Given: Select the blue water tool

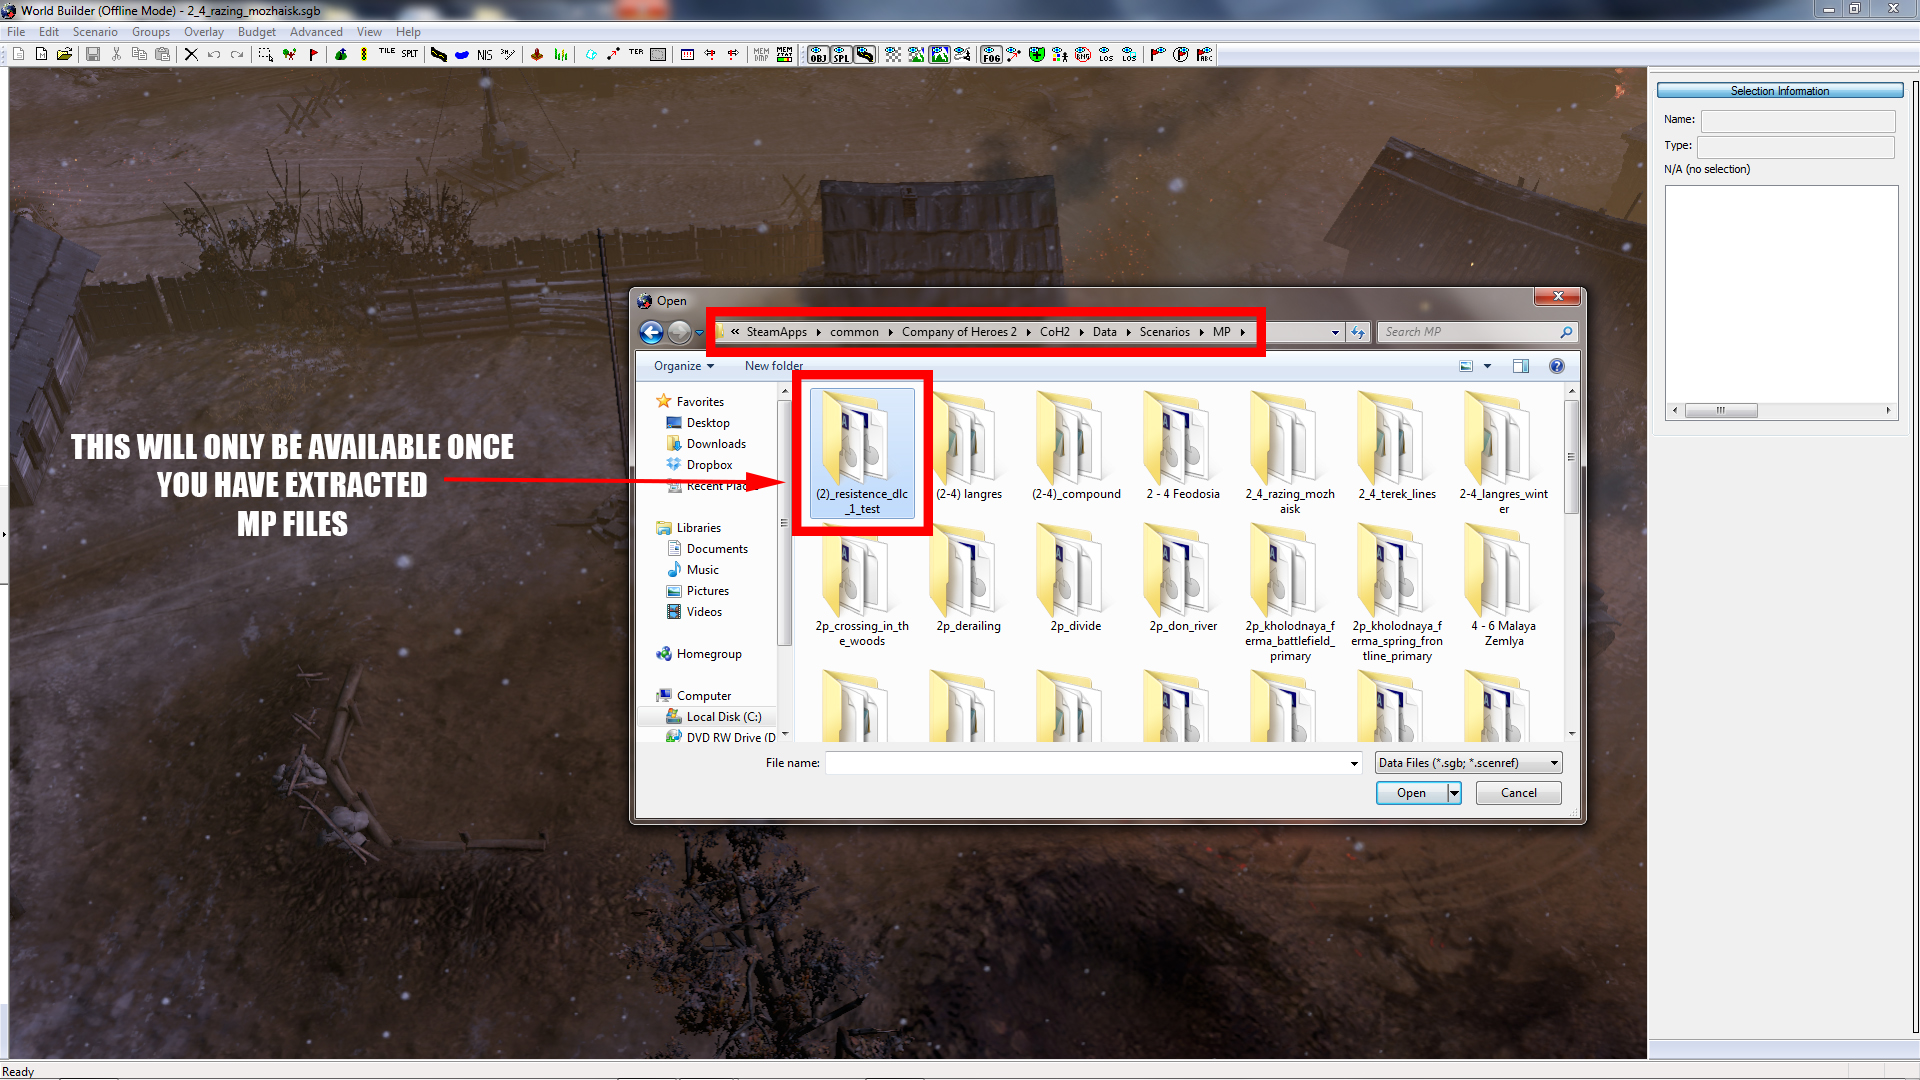Looking at the screenshot, I should point(462,55).
